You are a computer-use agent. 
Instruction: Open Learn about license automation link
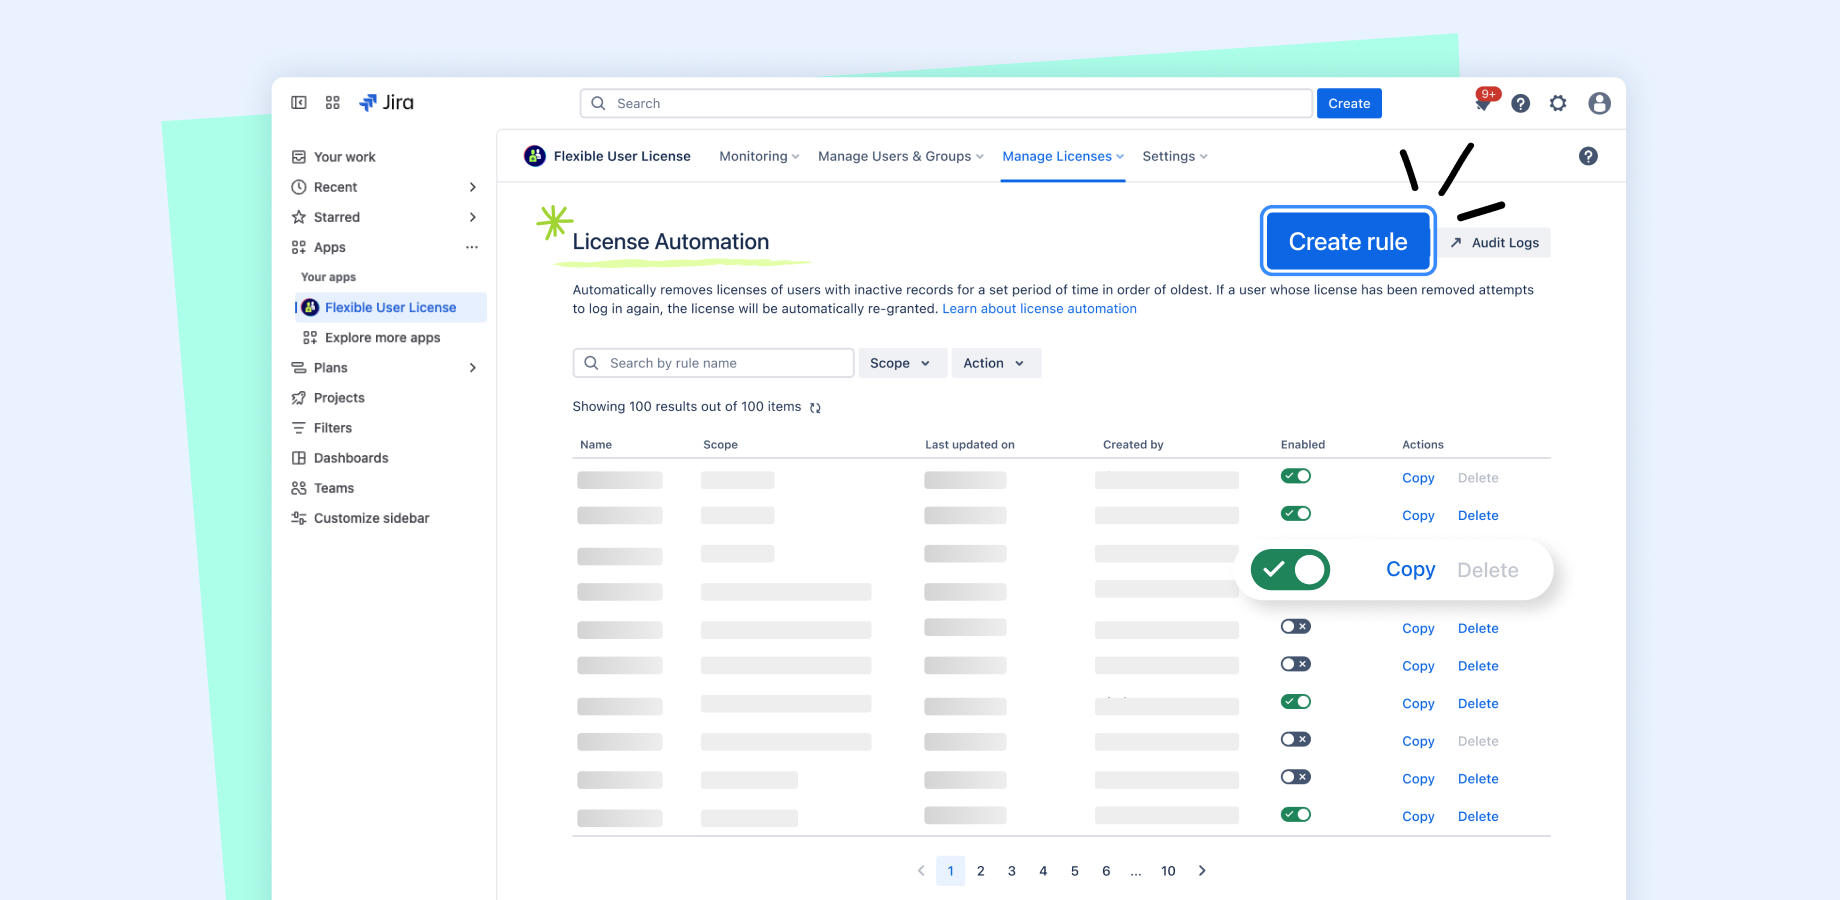[x=1039, y=308]
